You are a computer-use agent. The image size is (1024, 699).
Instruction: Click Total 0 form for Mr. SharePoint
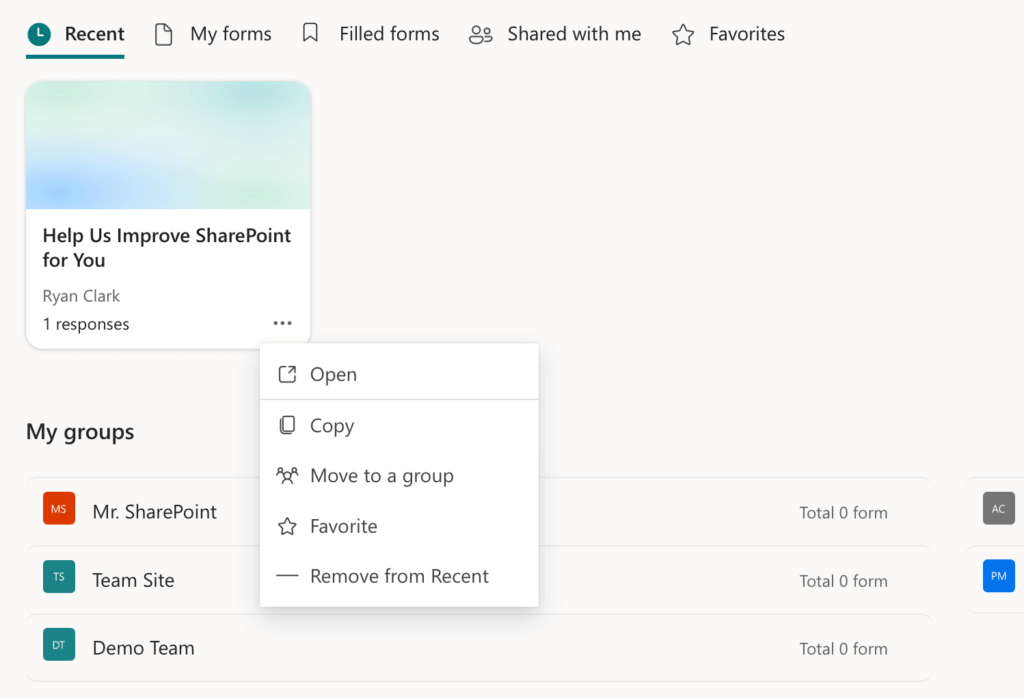coord(843,513)
